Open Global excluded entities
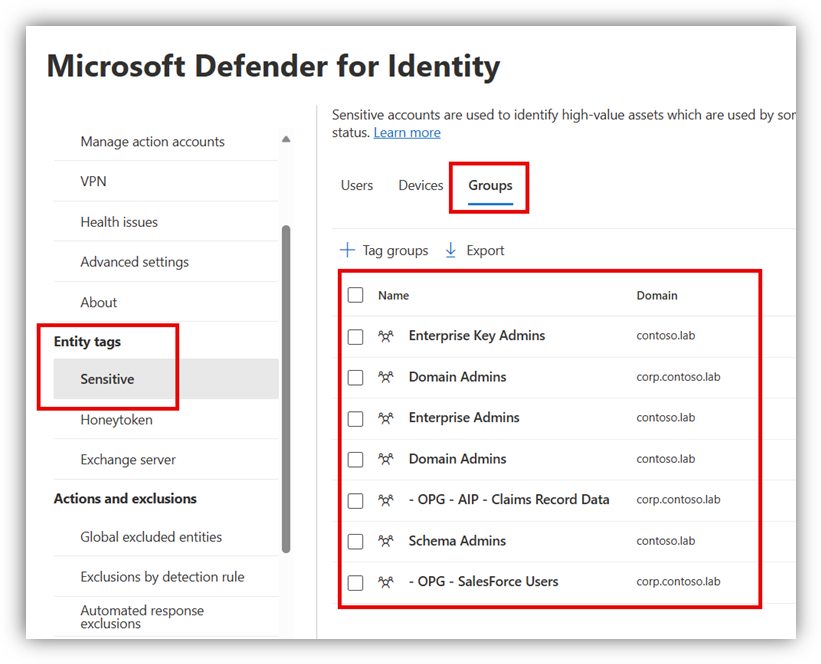Viewport: 821px width, 664px height. (x=151, y=537)
